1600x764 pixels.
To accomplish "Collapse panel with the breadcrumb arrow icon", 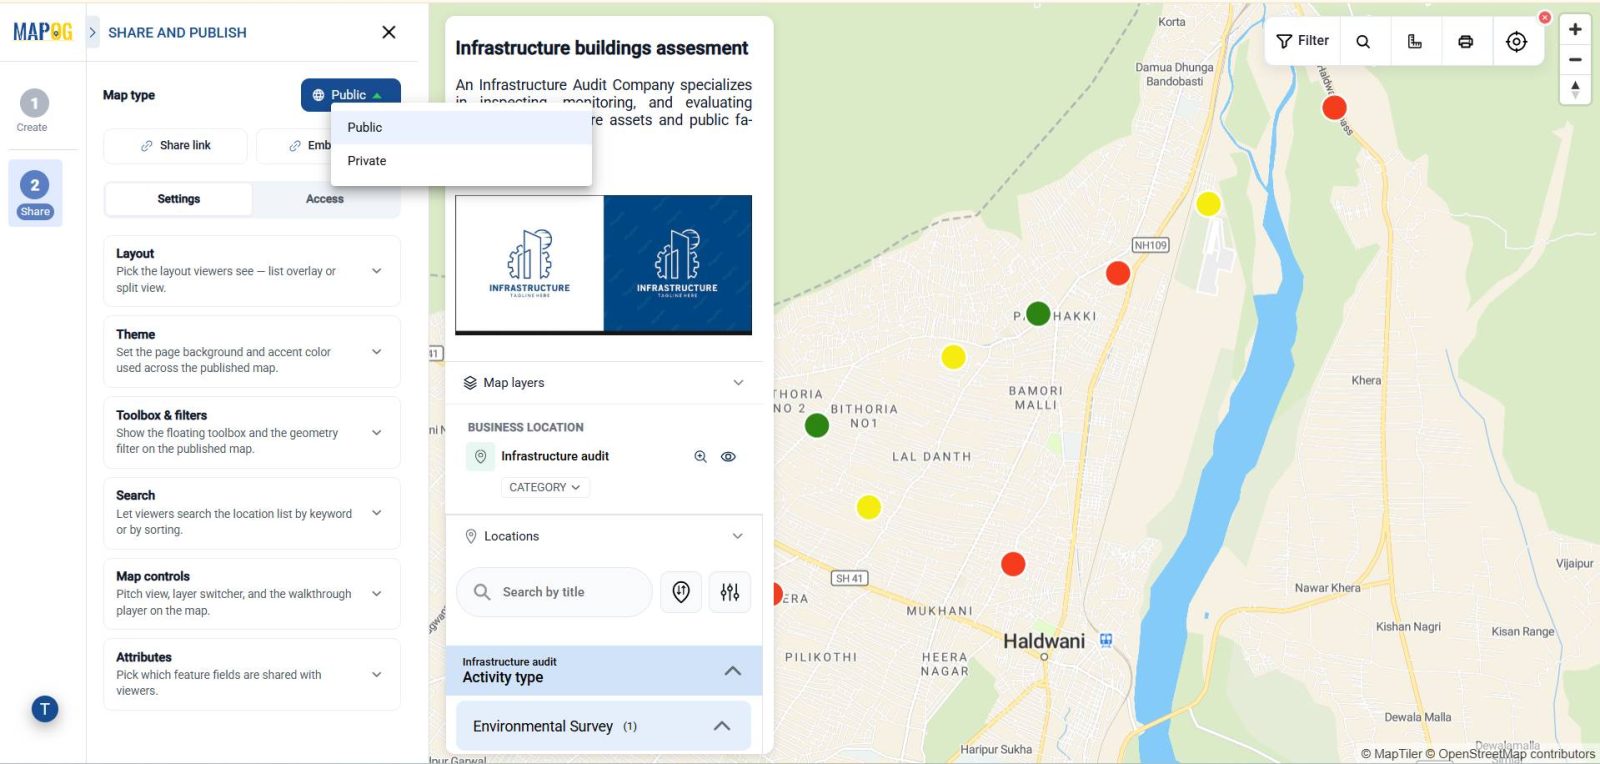I will click(93, 32).
